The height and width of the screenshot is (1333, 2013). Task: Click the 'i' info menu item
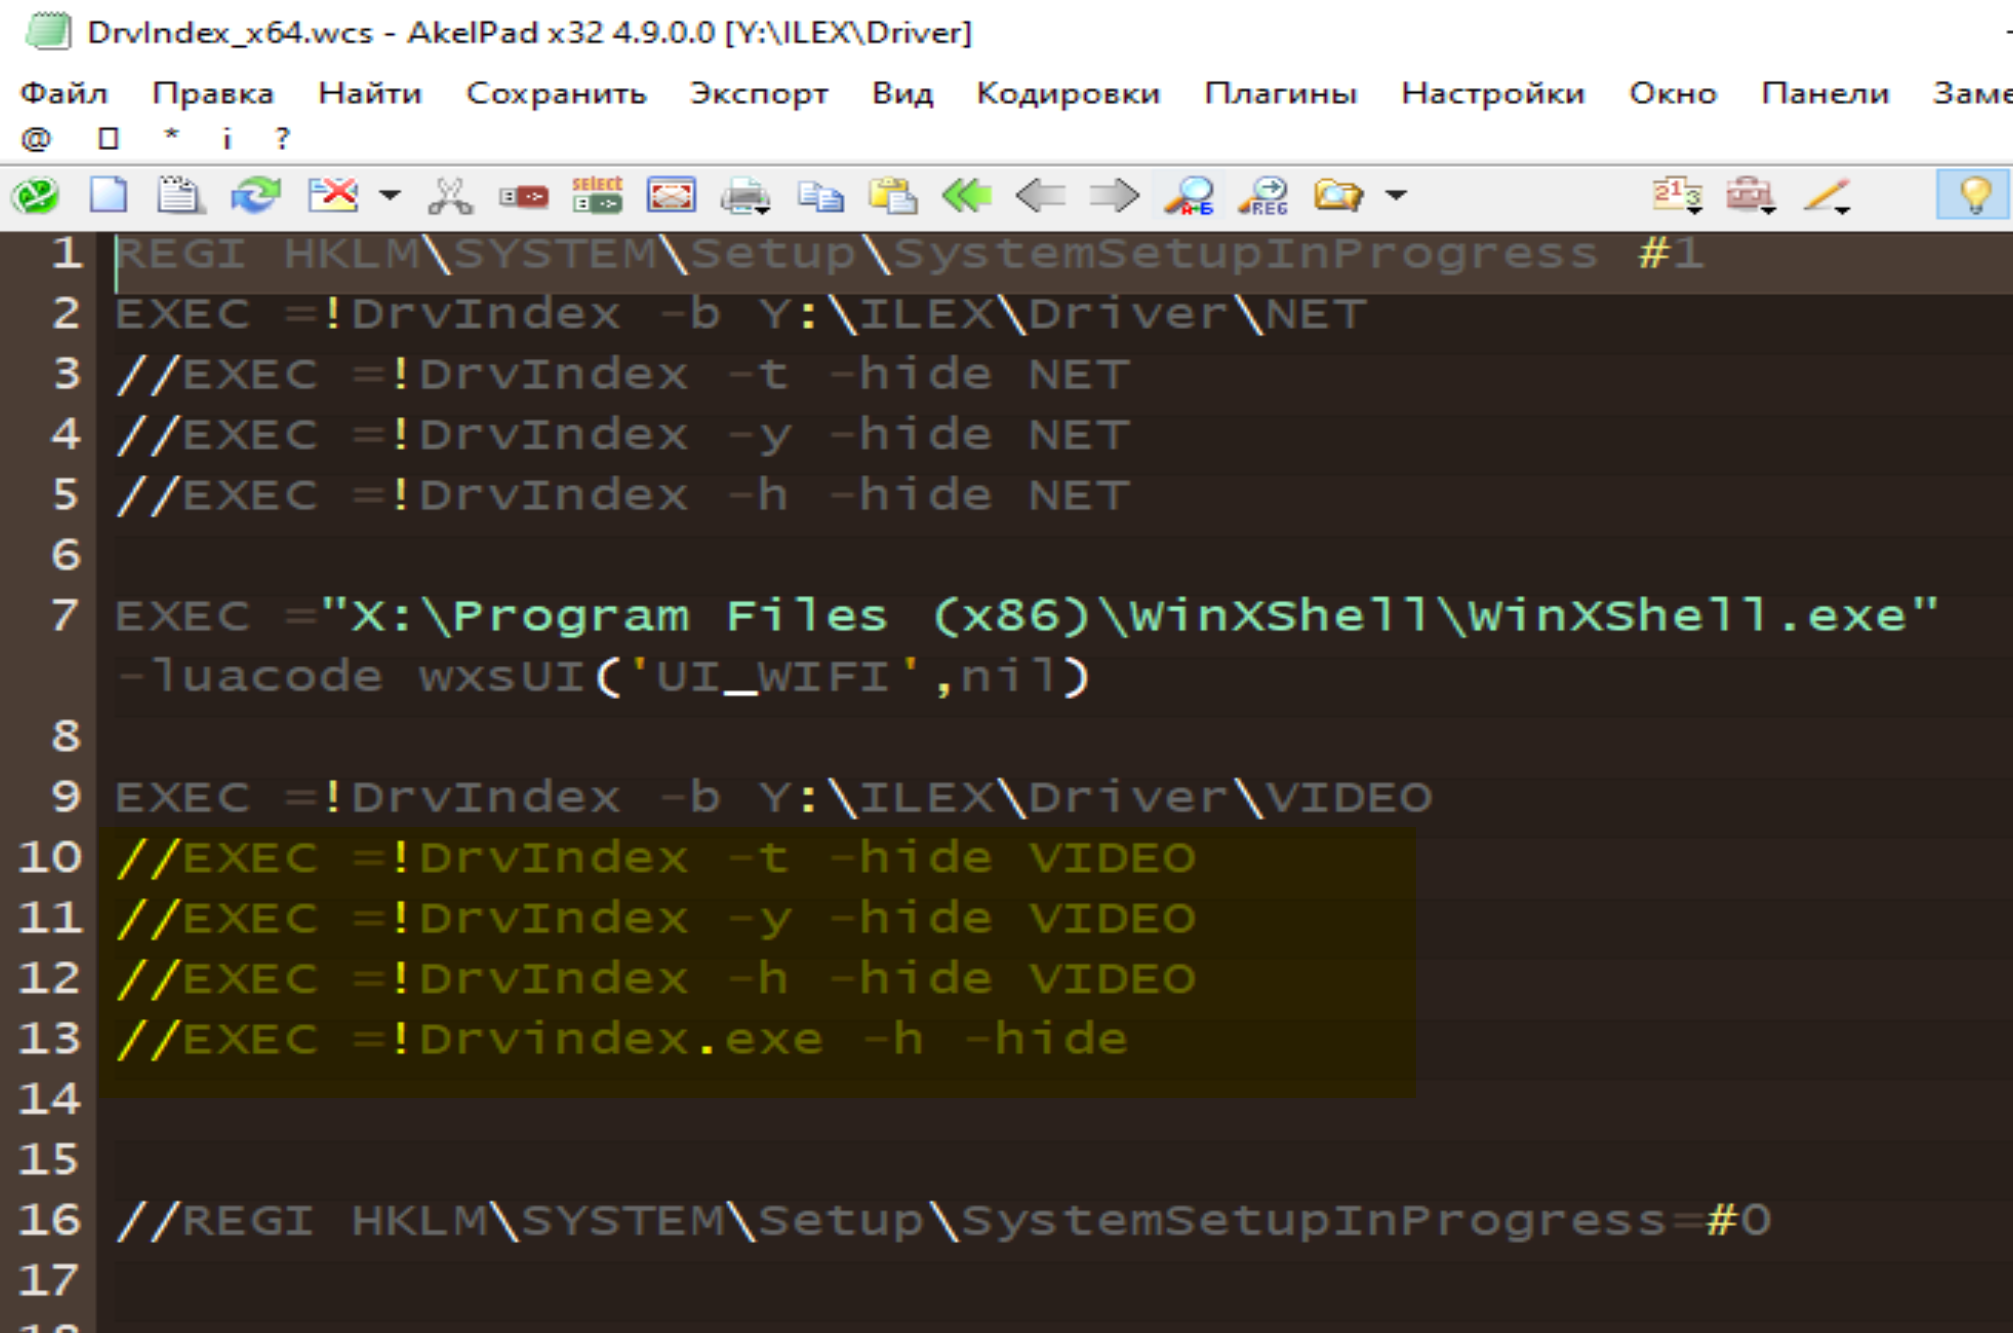pos(227,138)
